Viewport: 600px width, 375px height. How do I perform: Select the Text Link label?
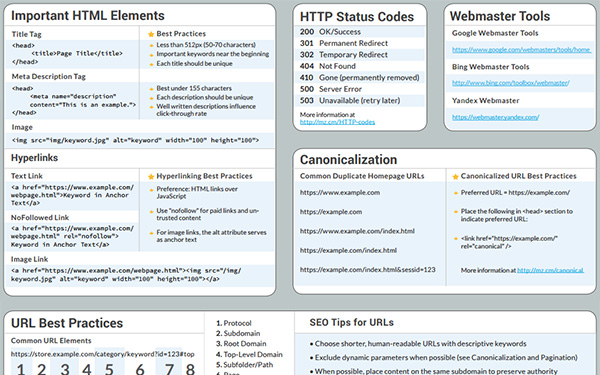pos(26,176)
